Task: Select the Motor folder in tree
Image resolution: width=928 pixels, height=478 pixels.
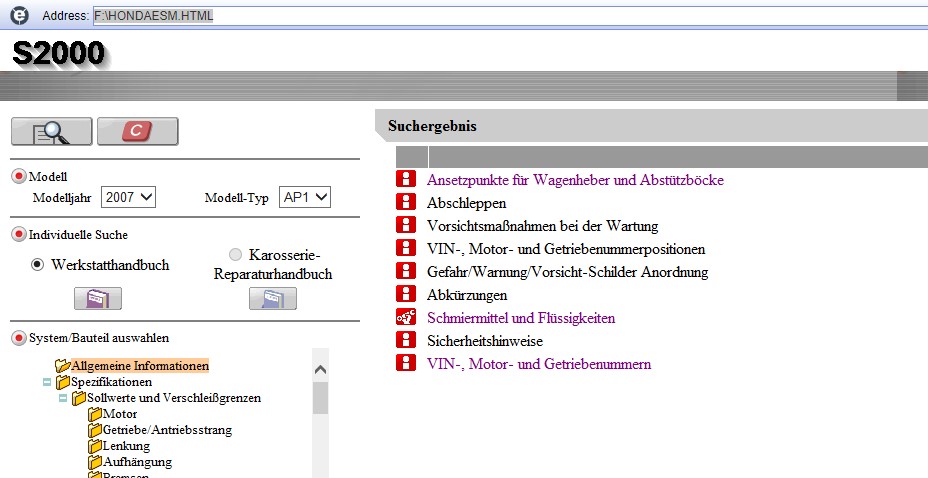Action: tap(119, 414)
